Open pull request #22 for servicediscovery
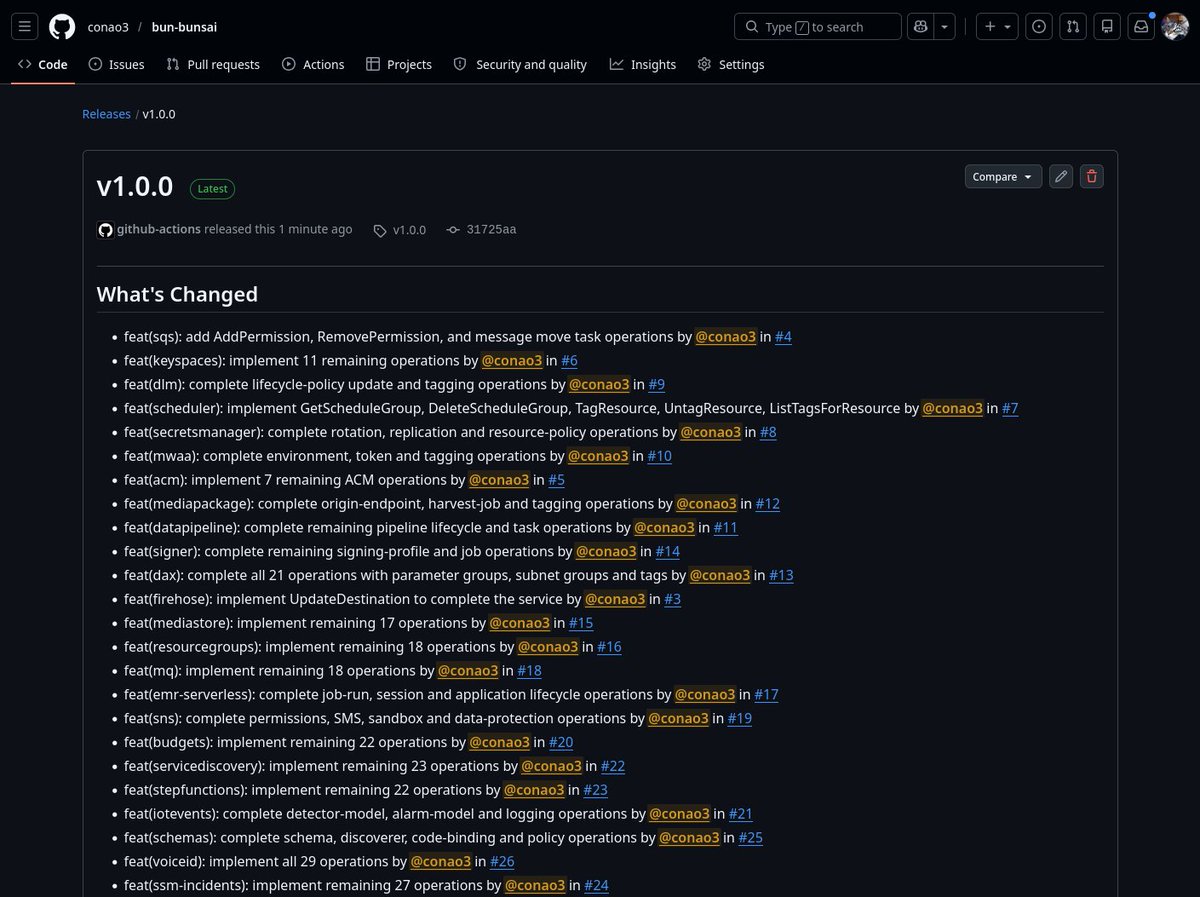The width and height of the screenshot is (1200, 897). [612, 766]
